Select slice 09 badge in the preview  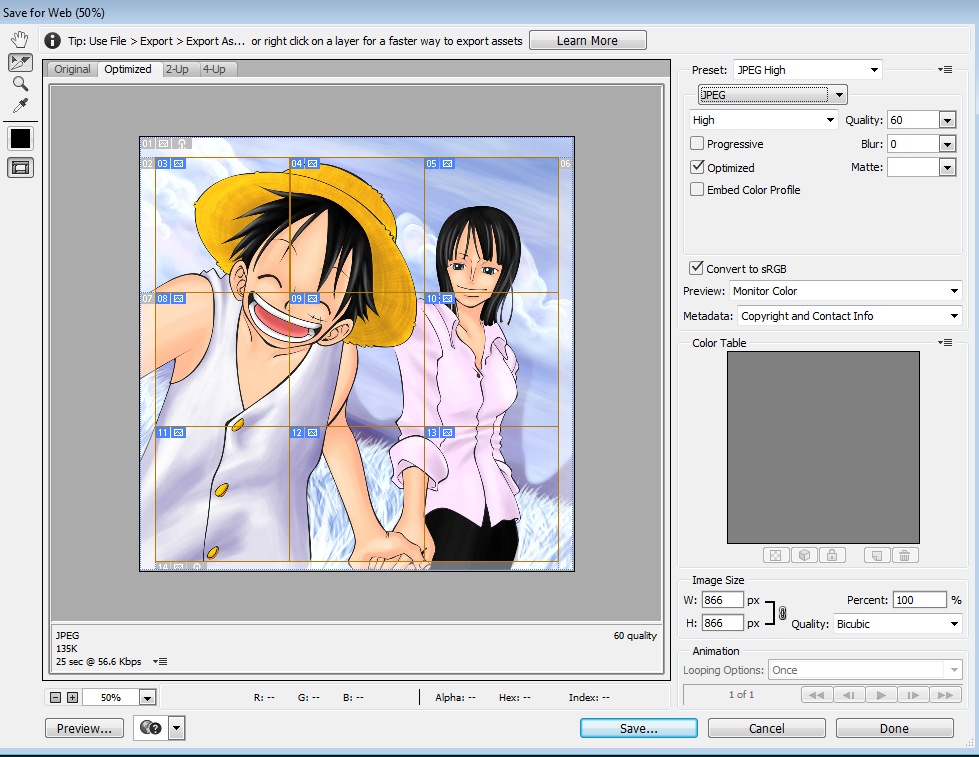(305, 299)
